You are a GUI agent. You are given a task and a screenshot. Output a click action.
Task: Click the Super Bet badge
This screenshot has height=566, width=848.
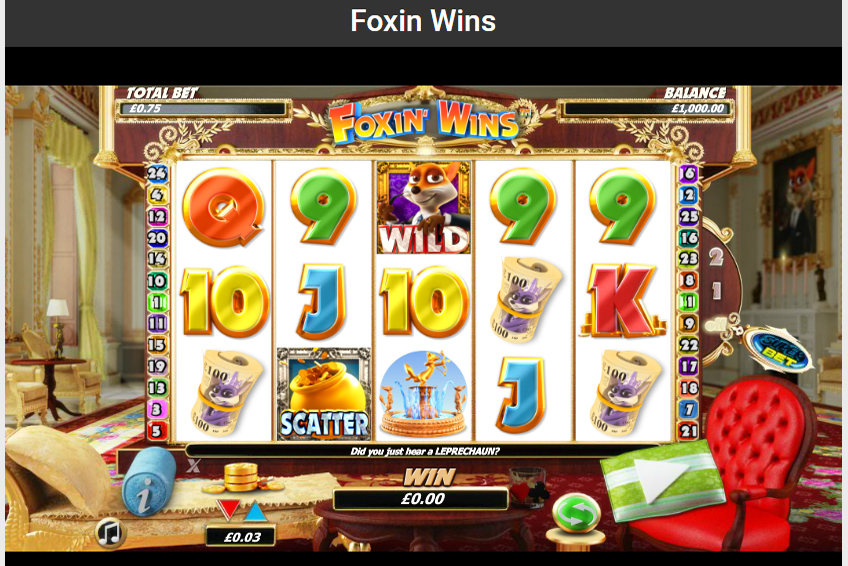click(x=778, y=349)
